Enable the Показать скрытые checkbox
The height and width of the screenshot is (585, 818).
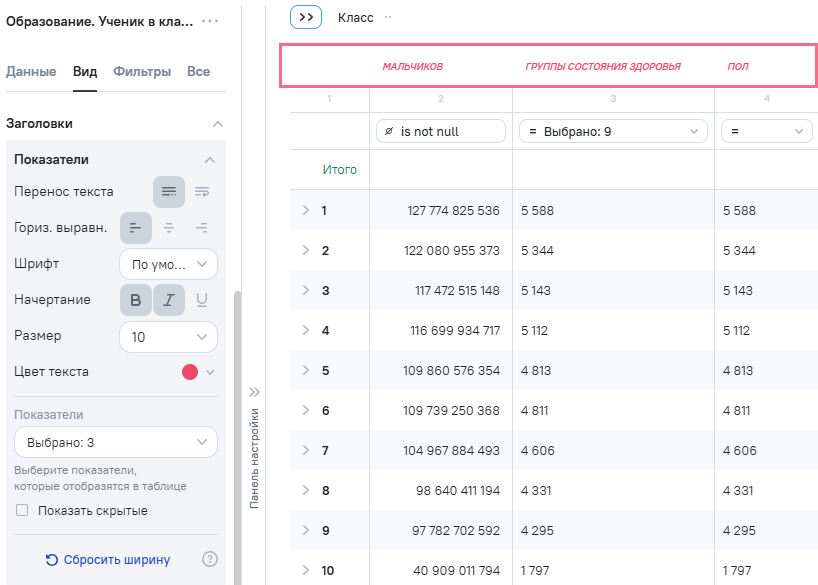point(22,511)
